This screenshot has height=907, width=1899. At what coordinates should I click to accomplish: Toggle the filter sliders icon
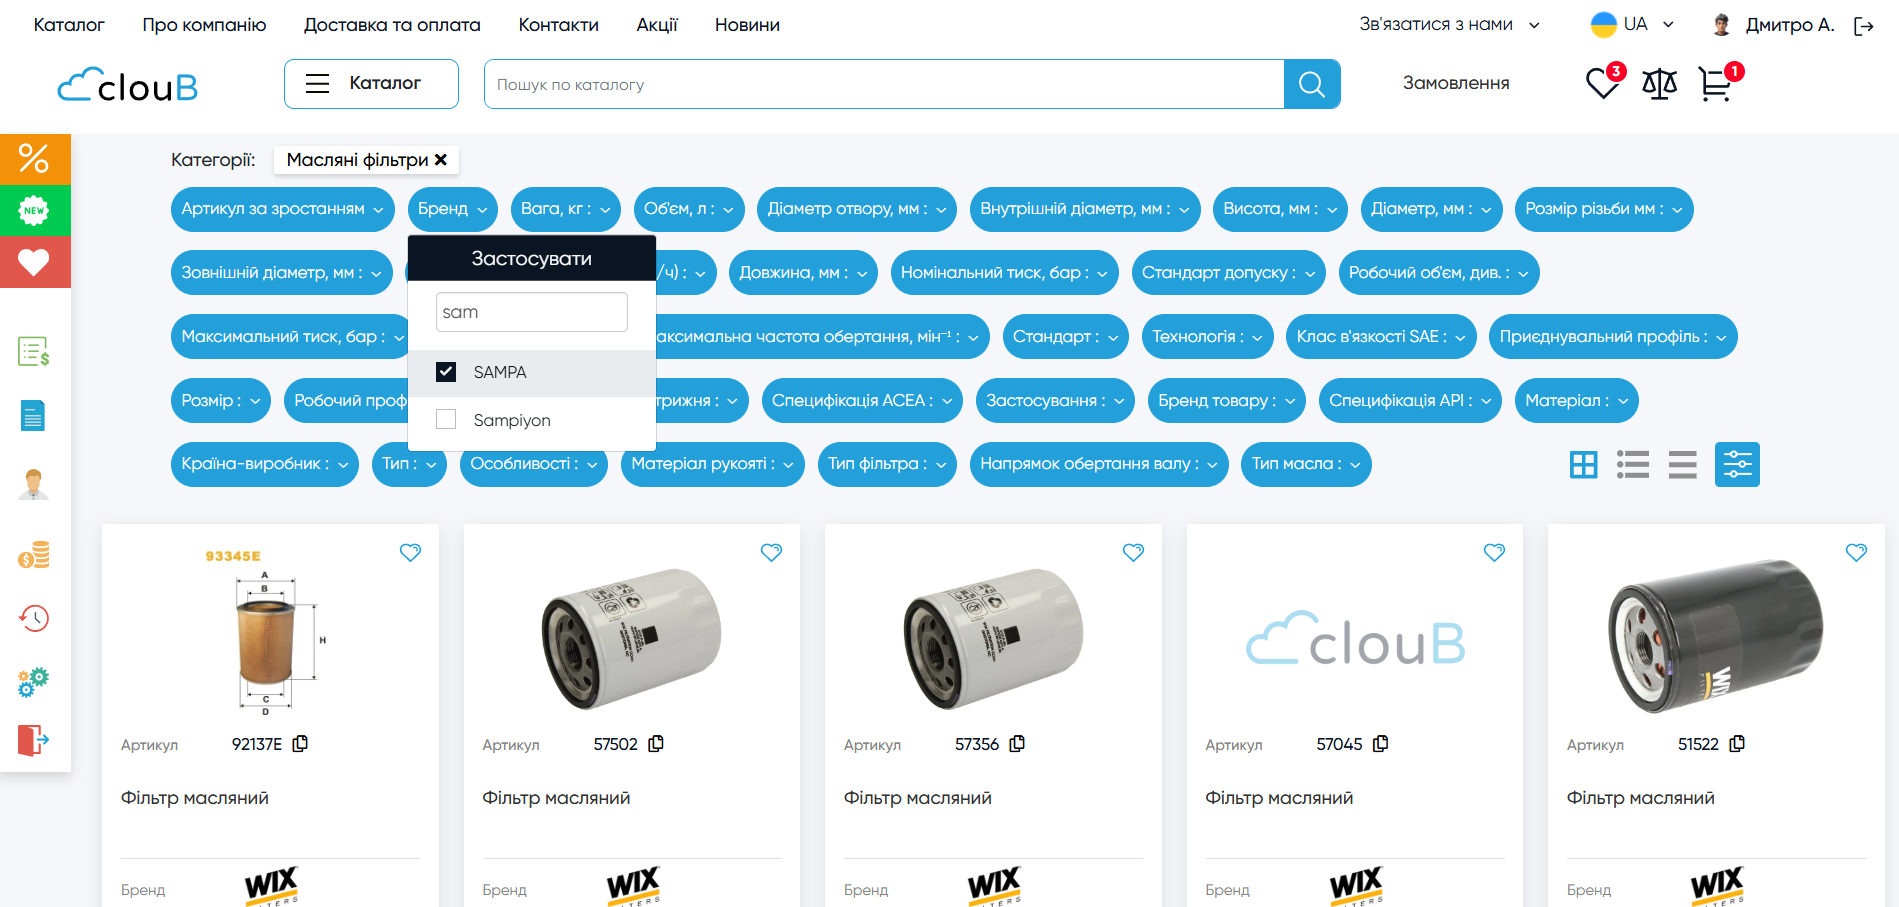[1737, 464]
